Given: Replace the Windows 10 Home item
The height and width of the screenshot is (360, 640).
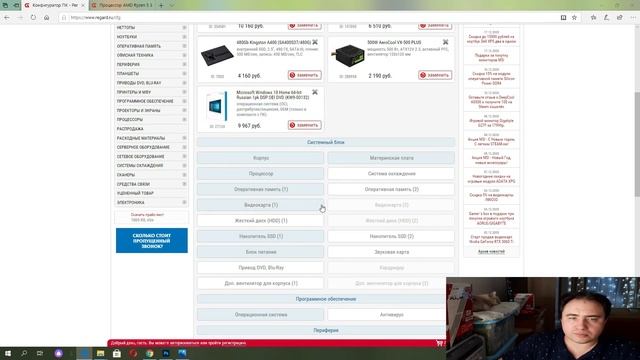Looking at the screenshot, I should click(x=304, y=125).
